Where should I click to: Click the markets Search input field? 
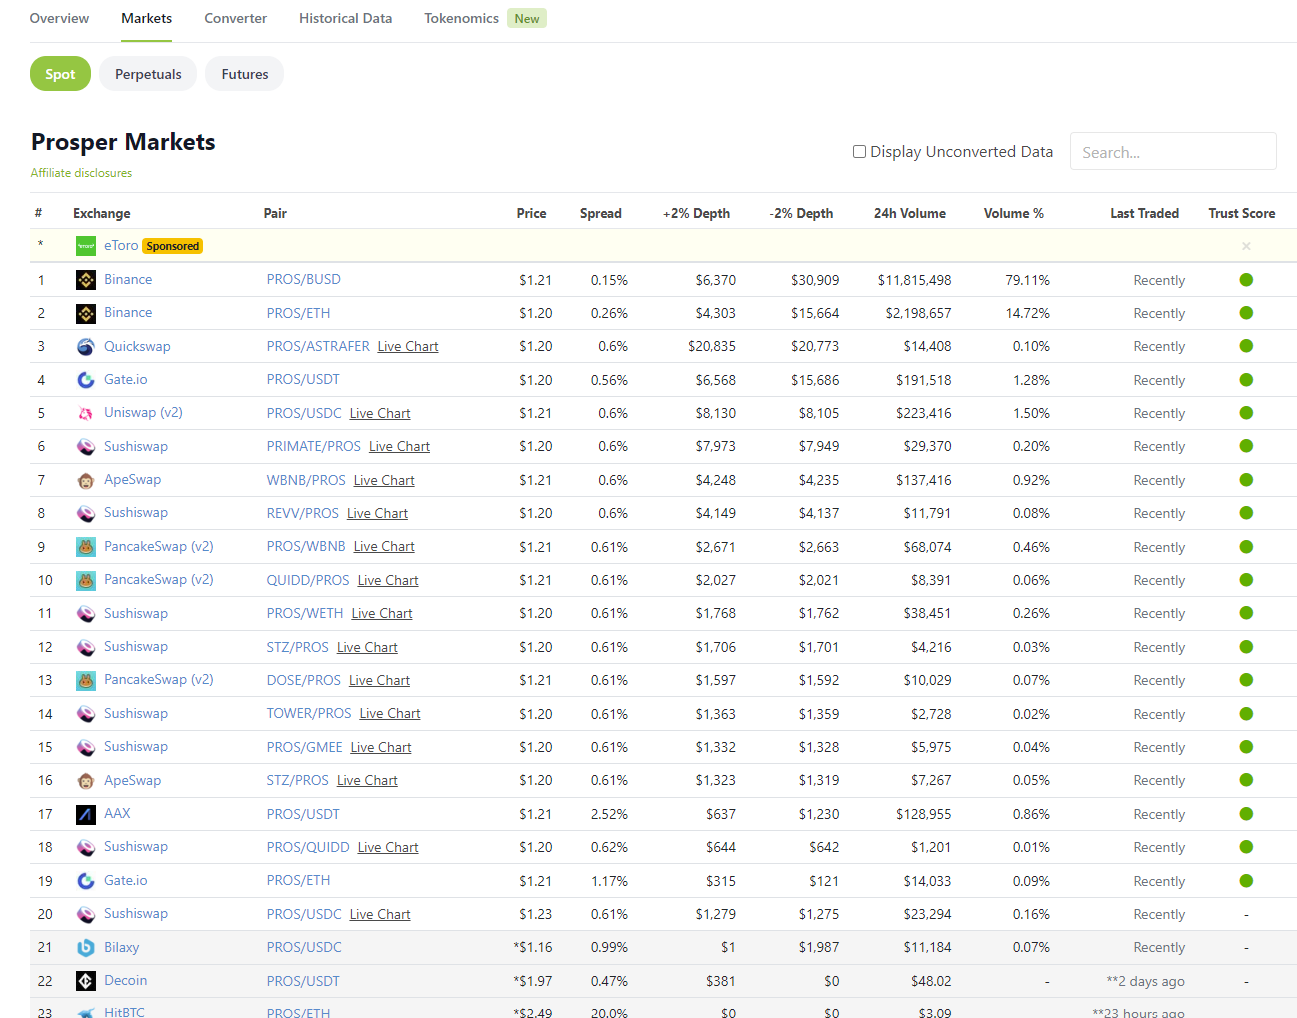tap(1172, 152)
